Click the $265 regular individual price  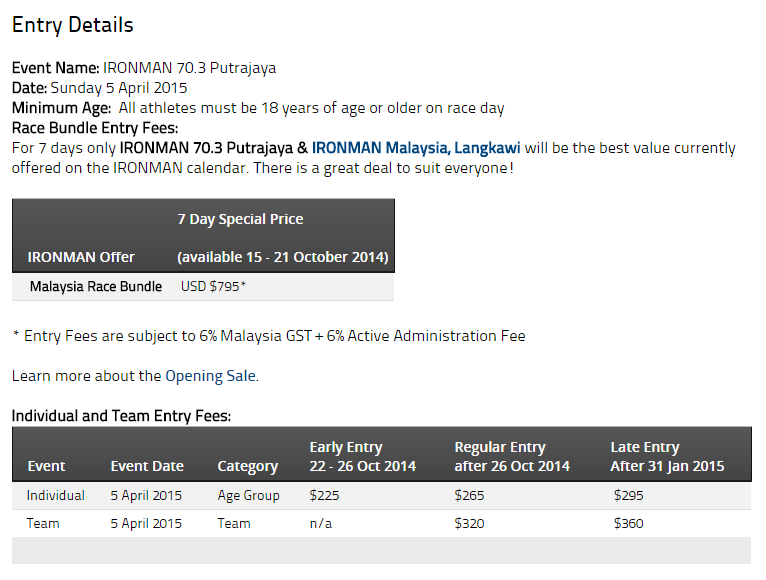coord(469,495)
